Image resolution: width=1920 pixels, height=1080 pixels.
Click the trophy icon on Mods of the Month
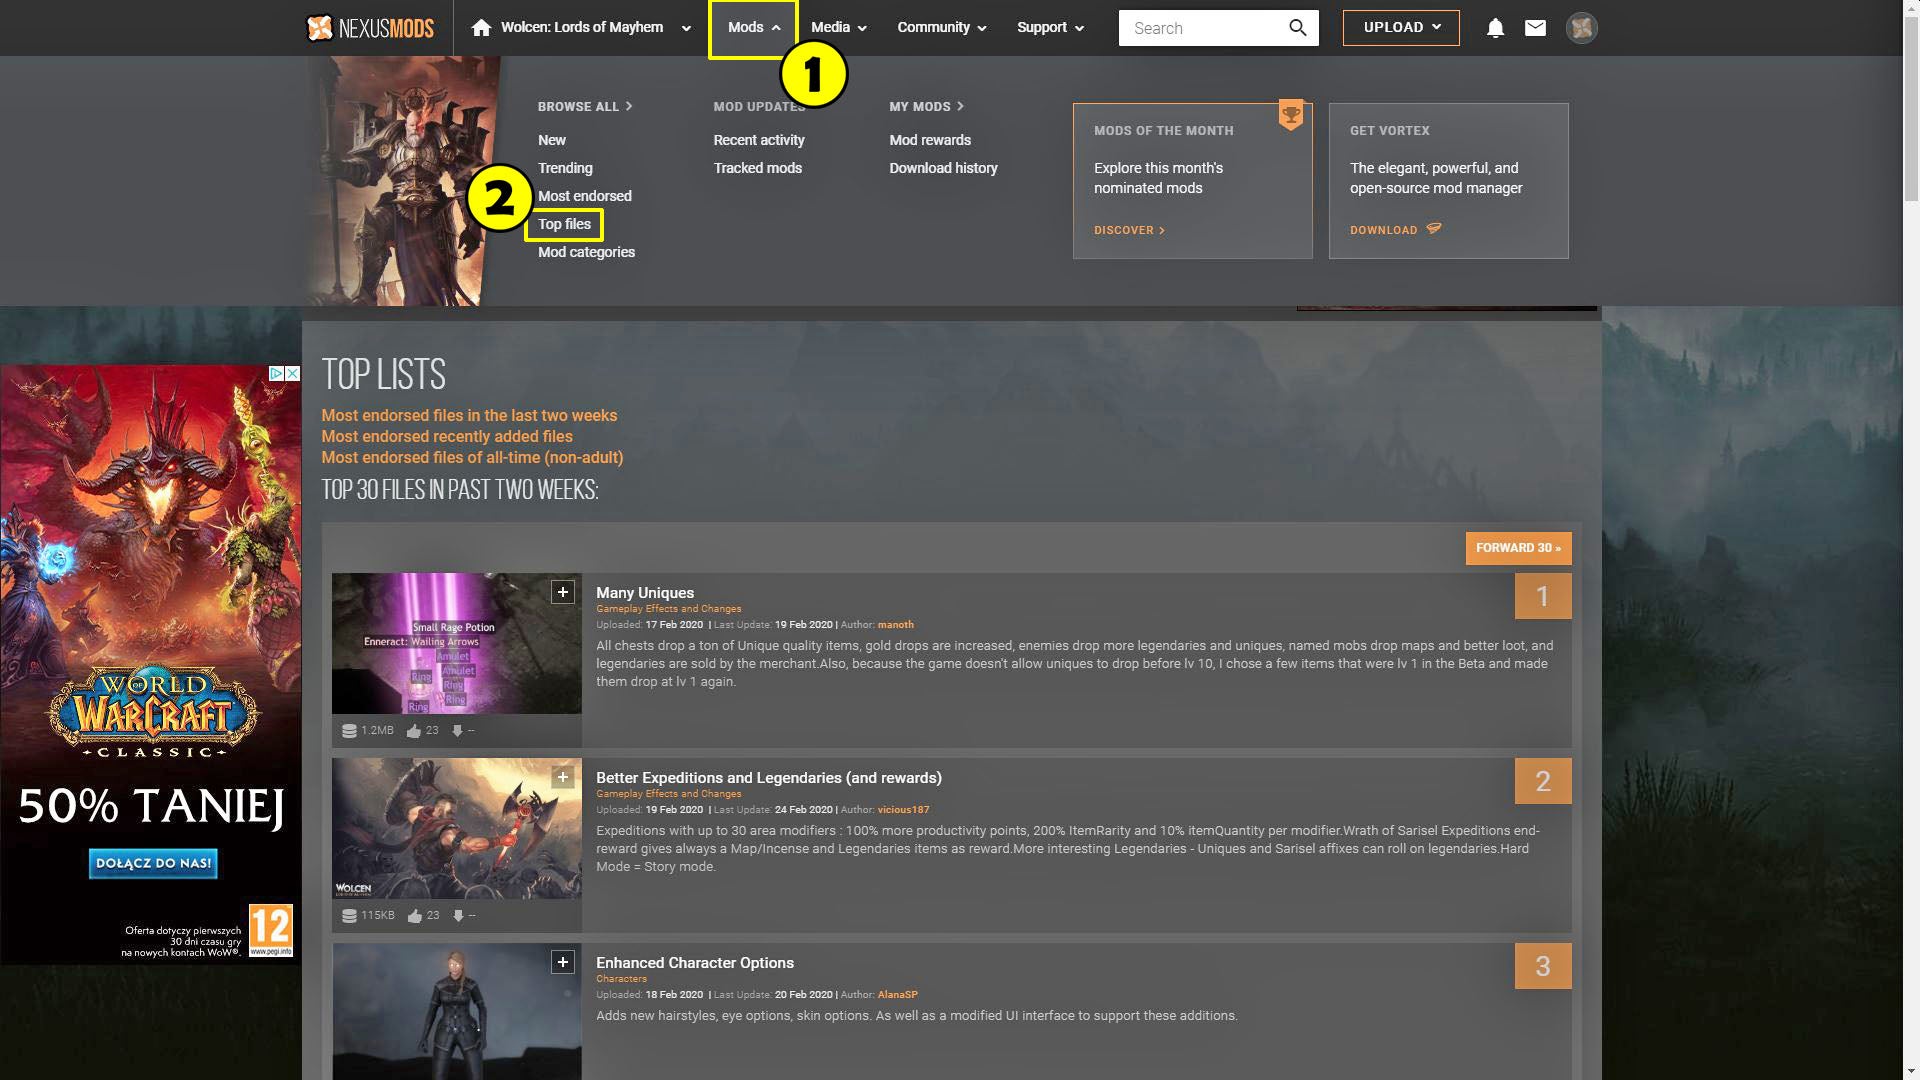pos(1291,115)
